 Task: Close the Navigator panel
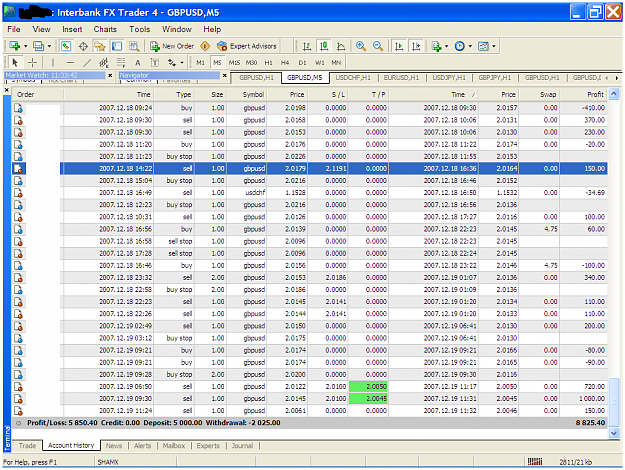click(x=224, y=75)
